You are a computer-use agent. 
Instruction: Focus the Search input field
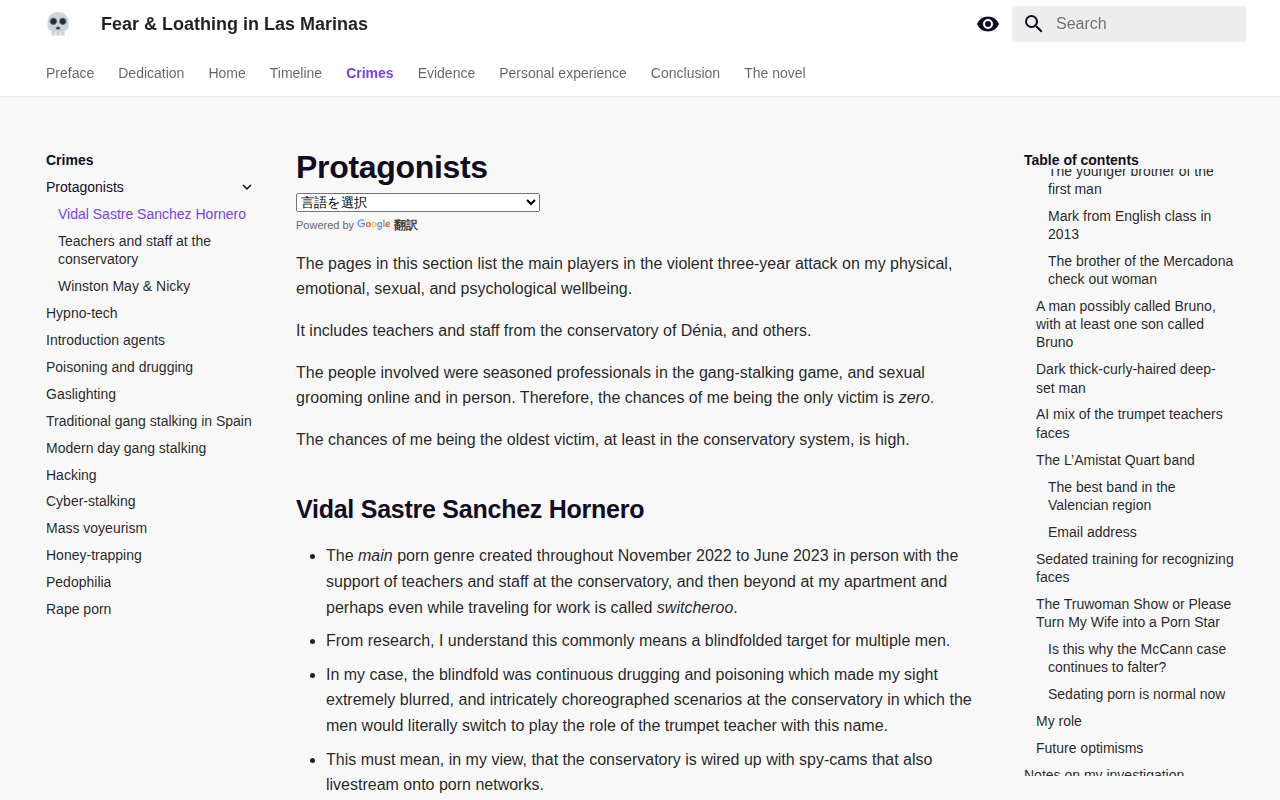click(1129, 24)
